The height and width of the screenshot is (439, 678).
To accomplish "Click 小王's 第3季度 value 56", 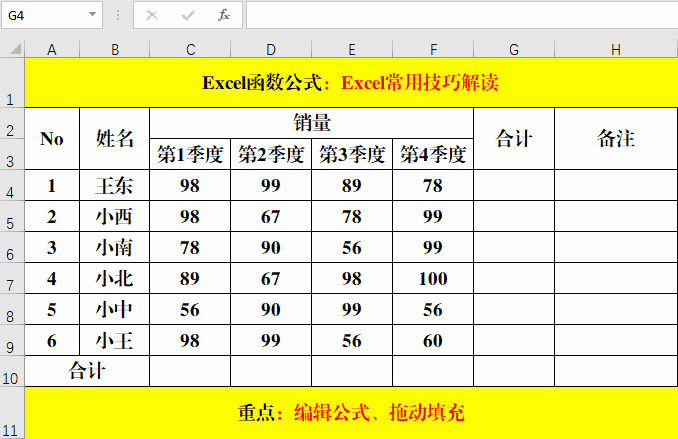I will [352, 340].
